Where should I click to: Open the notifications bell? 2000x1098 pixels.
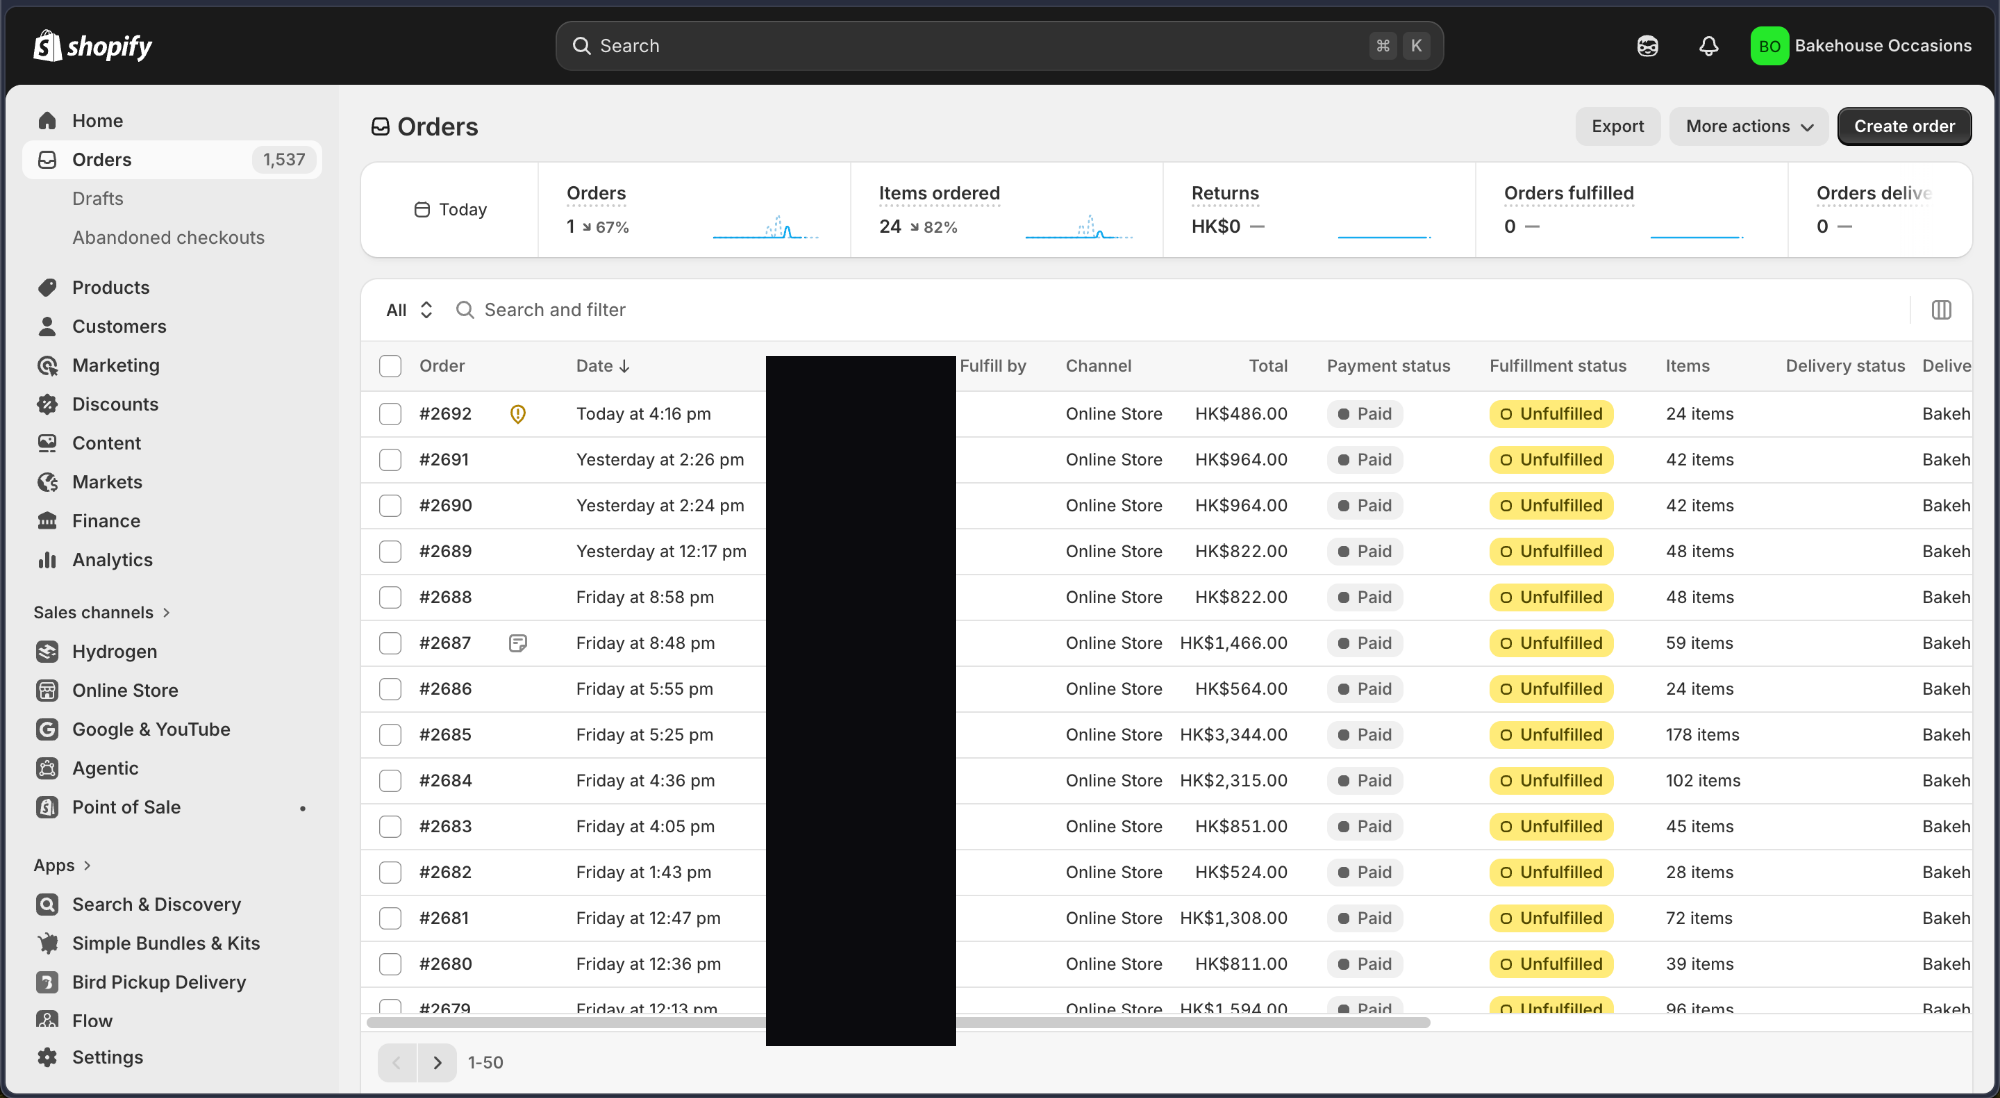(x=1709, y=46)
